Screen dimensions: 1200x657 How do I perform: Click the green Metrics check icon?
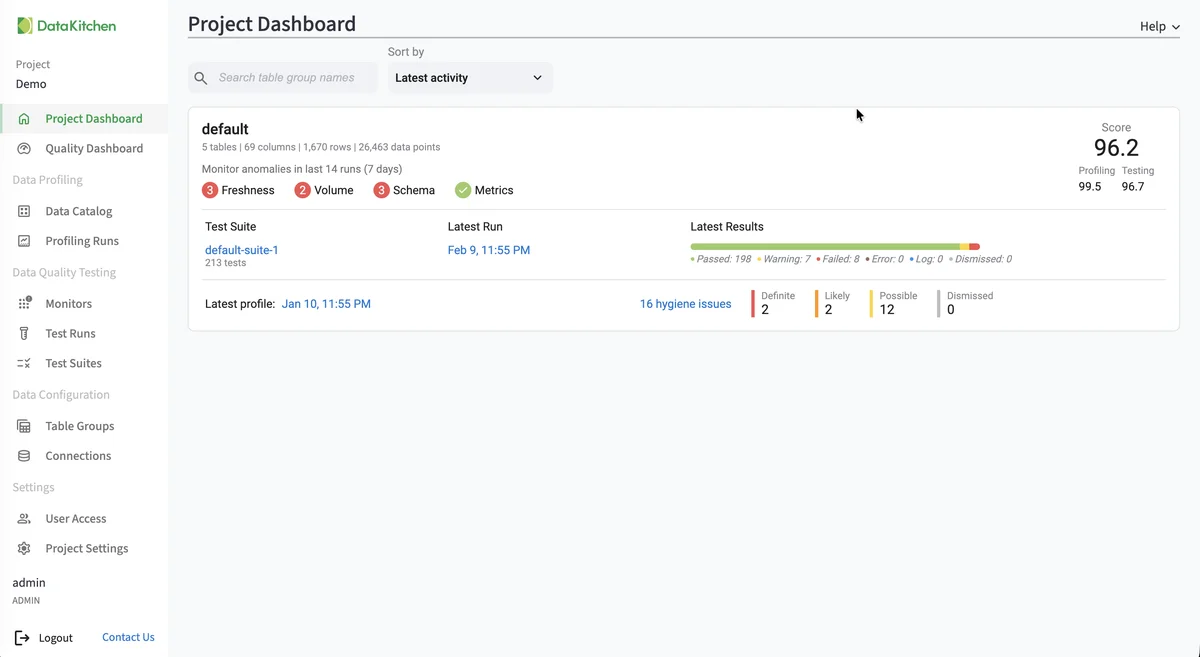(x=464, y=189)
